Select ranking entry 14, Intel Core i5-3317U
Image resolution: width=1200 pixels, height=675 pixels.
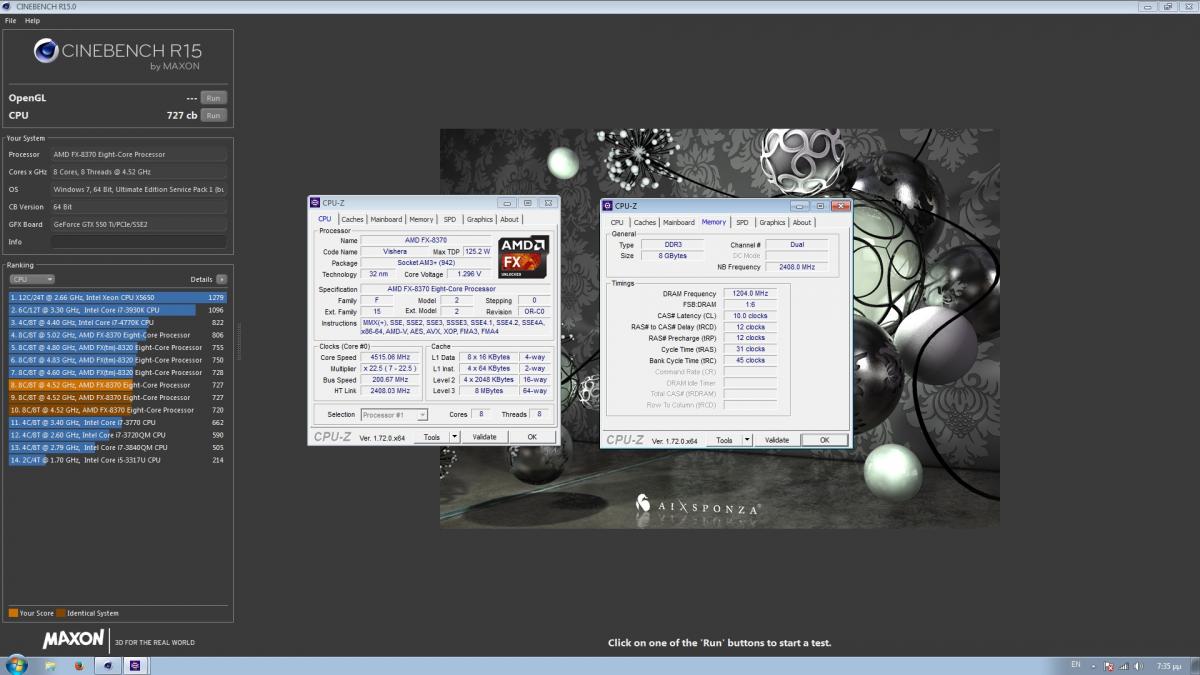118,460
